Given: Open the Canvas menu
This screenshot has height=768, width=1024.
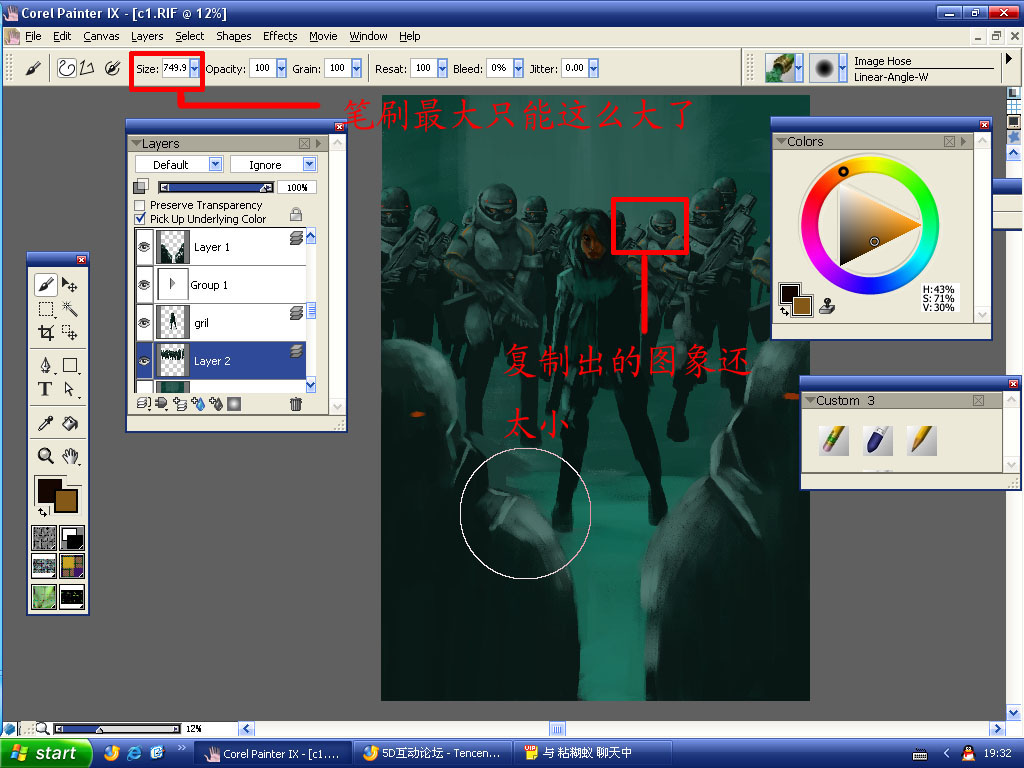Looking at the screenshot, I should click(x=101, y=37).
